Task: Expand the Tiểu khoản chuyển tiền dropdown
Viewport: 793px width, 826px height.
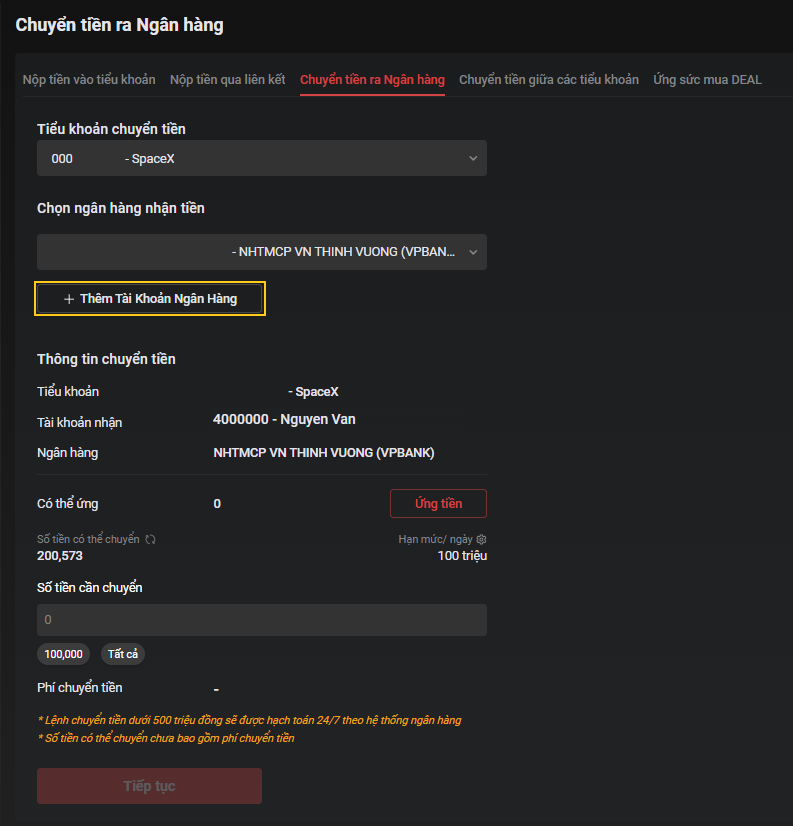Action: 261,158
